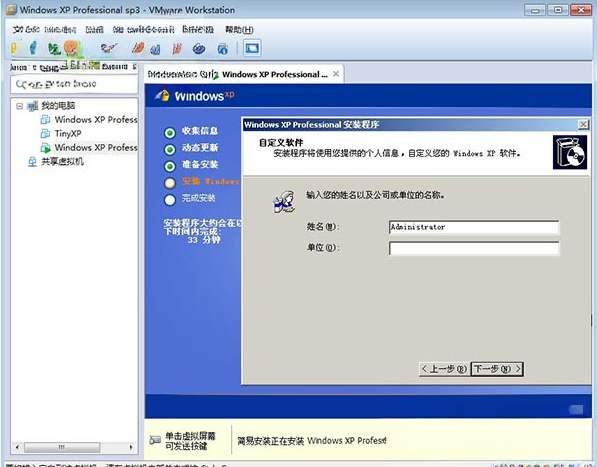Click the yellow power toolbar icon
The height and width of the screenshot is (467, 597).
coord(14,48)
